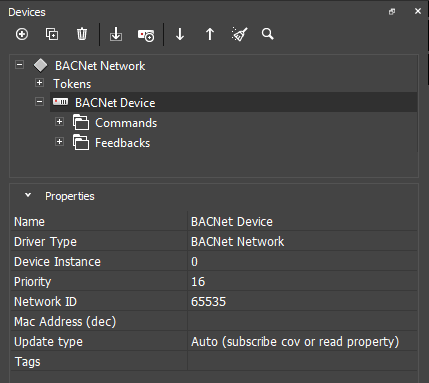
Task: Collapse the BACNet Device node
Action: tap(39, 101)
